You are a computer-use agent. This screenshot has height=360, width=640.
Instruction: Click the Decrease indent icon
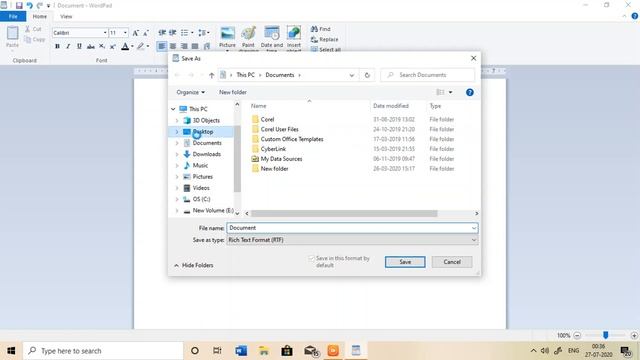coord(162,33)
